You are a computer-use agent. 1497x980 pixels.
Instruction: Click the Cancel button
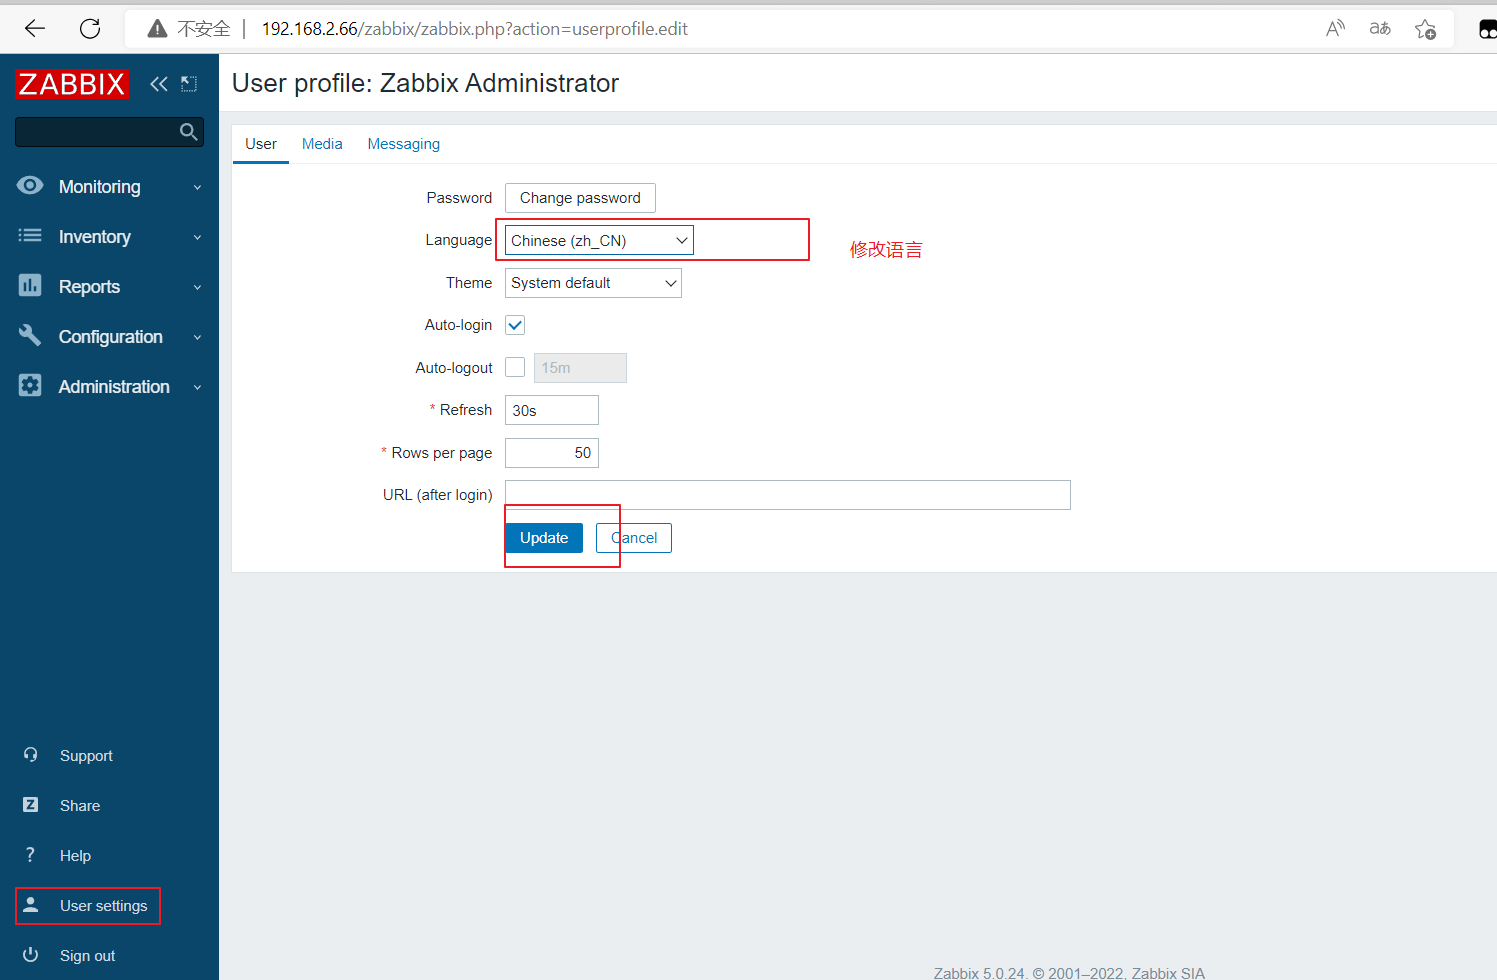pyautogui.click(x=634, y=538)
